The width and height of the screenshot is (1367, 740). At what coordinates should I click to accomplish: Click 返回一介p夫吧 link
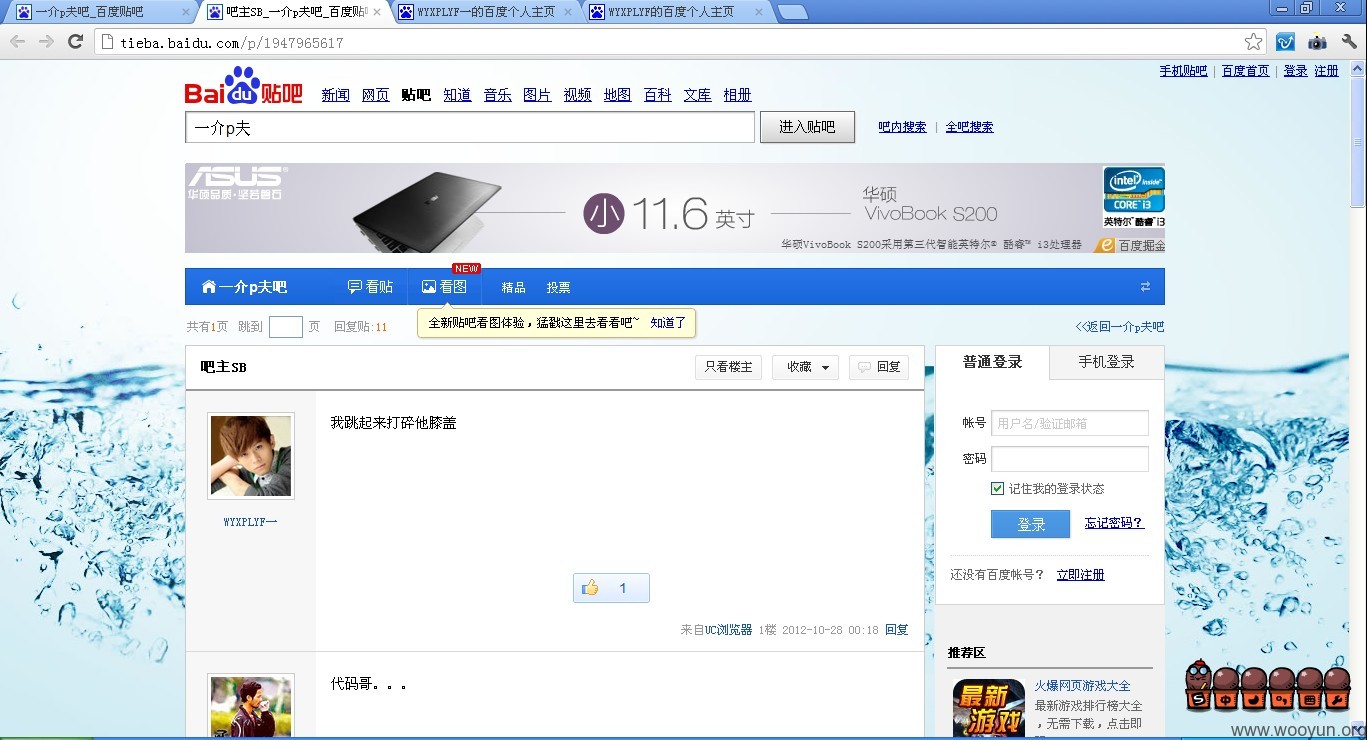1120,327
